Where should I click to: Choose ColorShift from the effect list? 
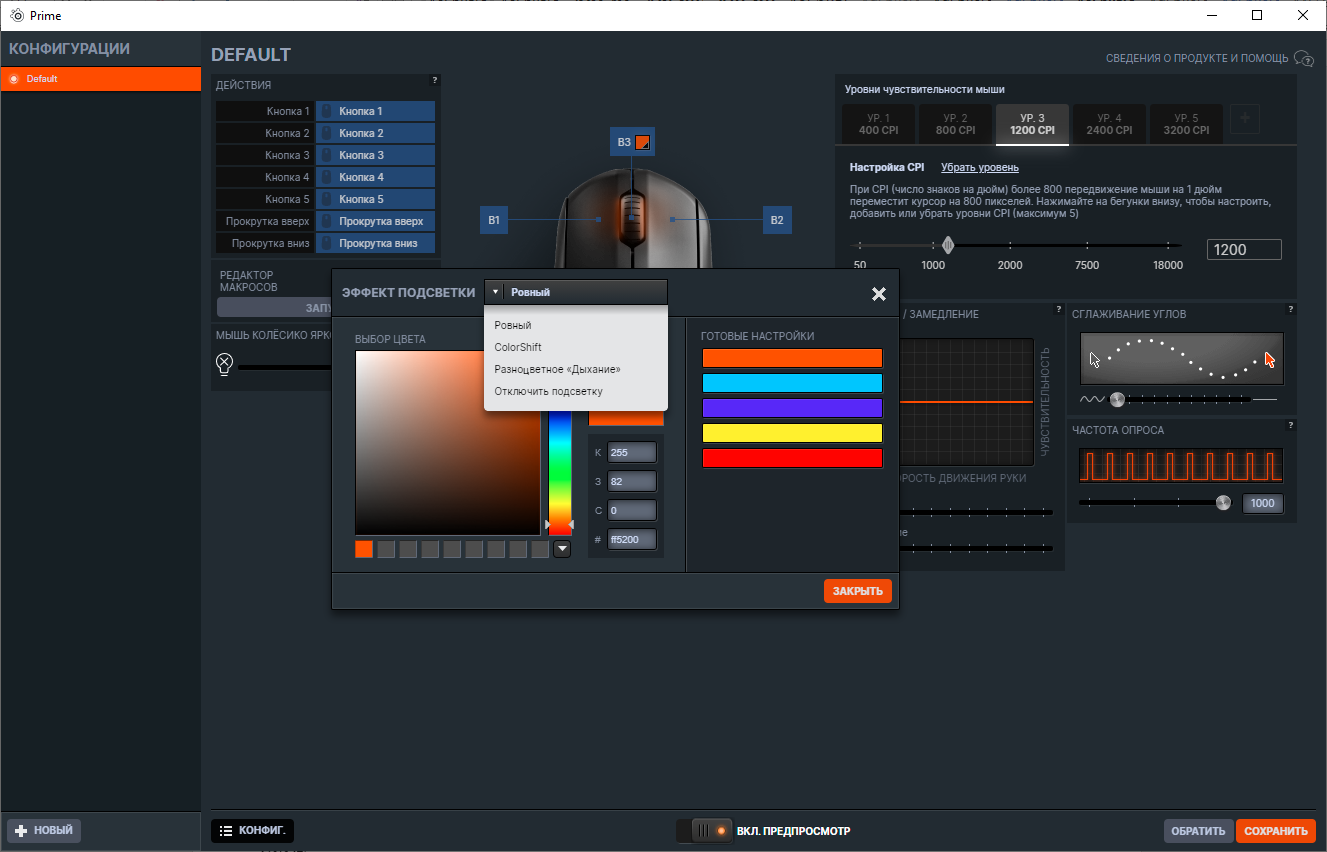(x=518, y=347)
